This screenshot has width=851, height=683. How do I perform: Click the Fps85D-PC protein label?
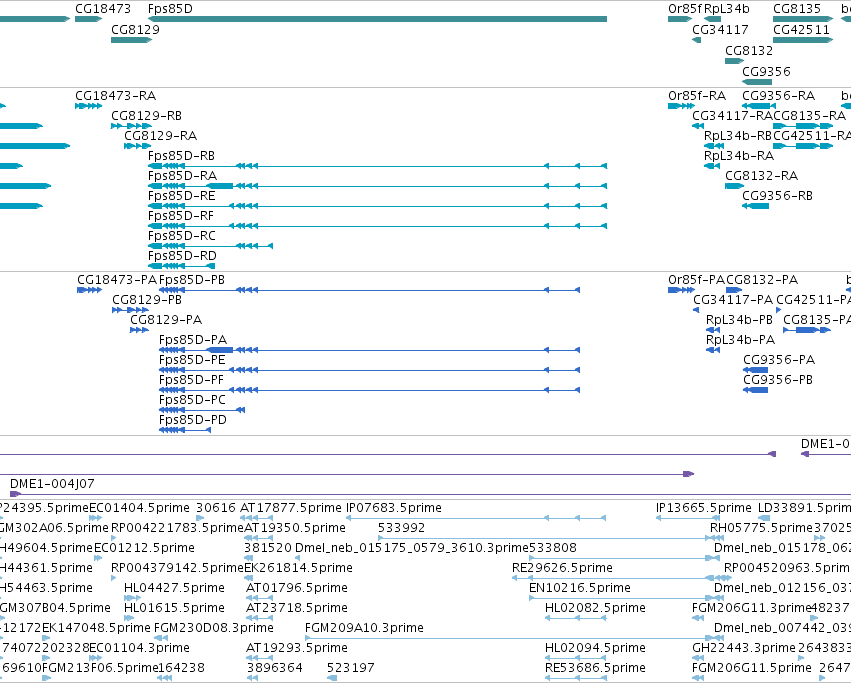(192, 400)
